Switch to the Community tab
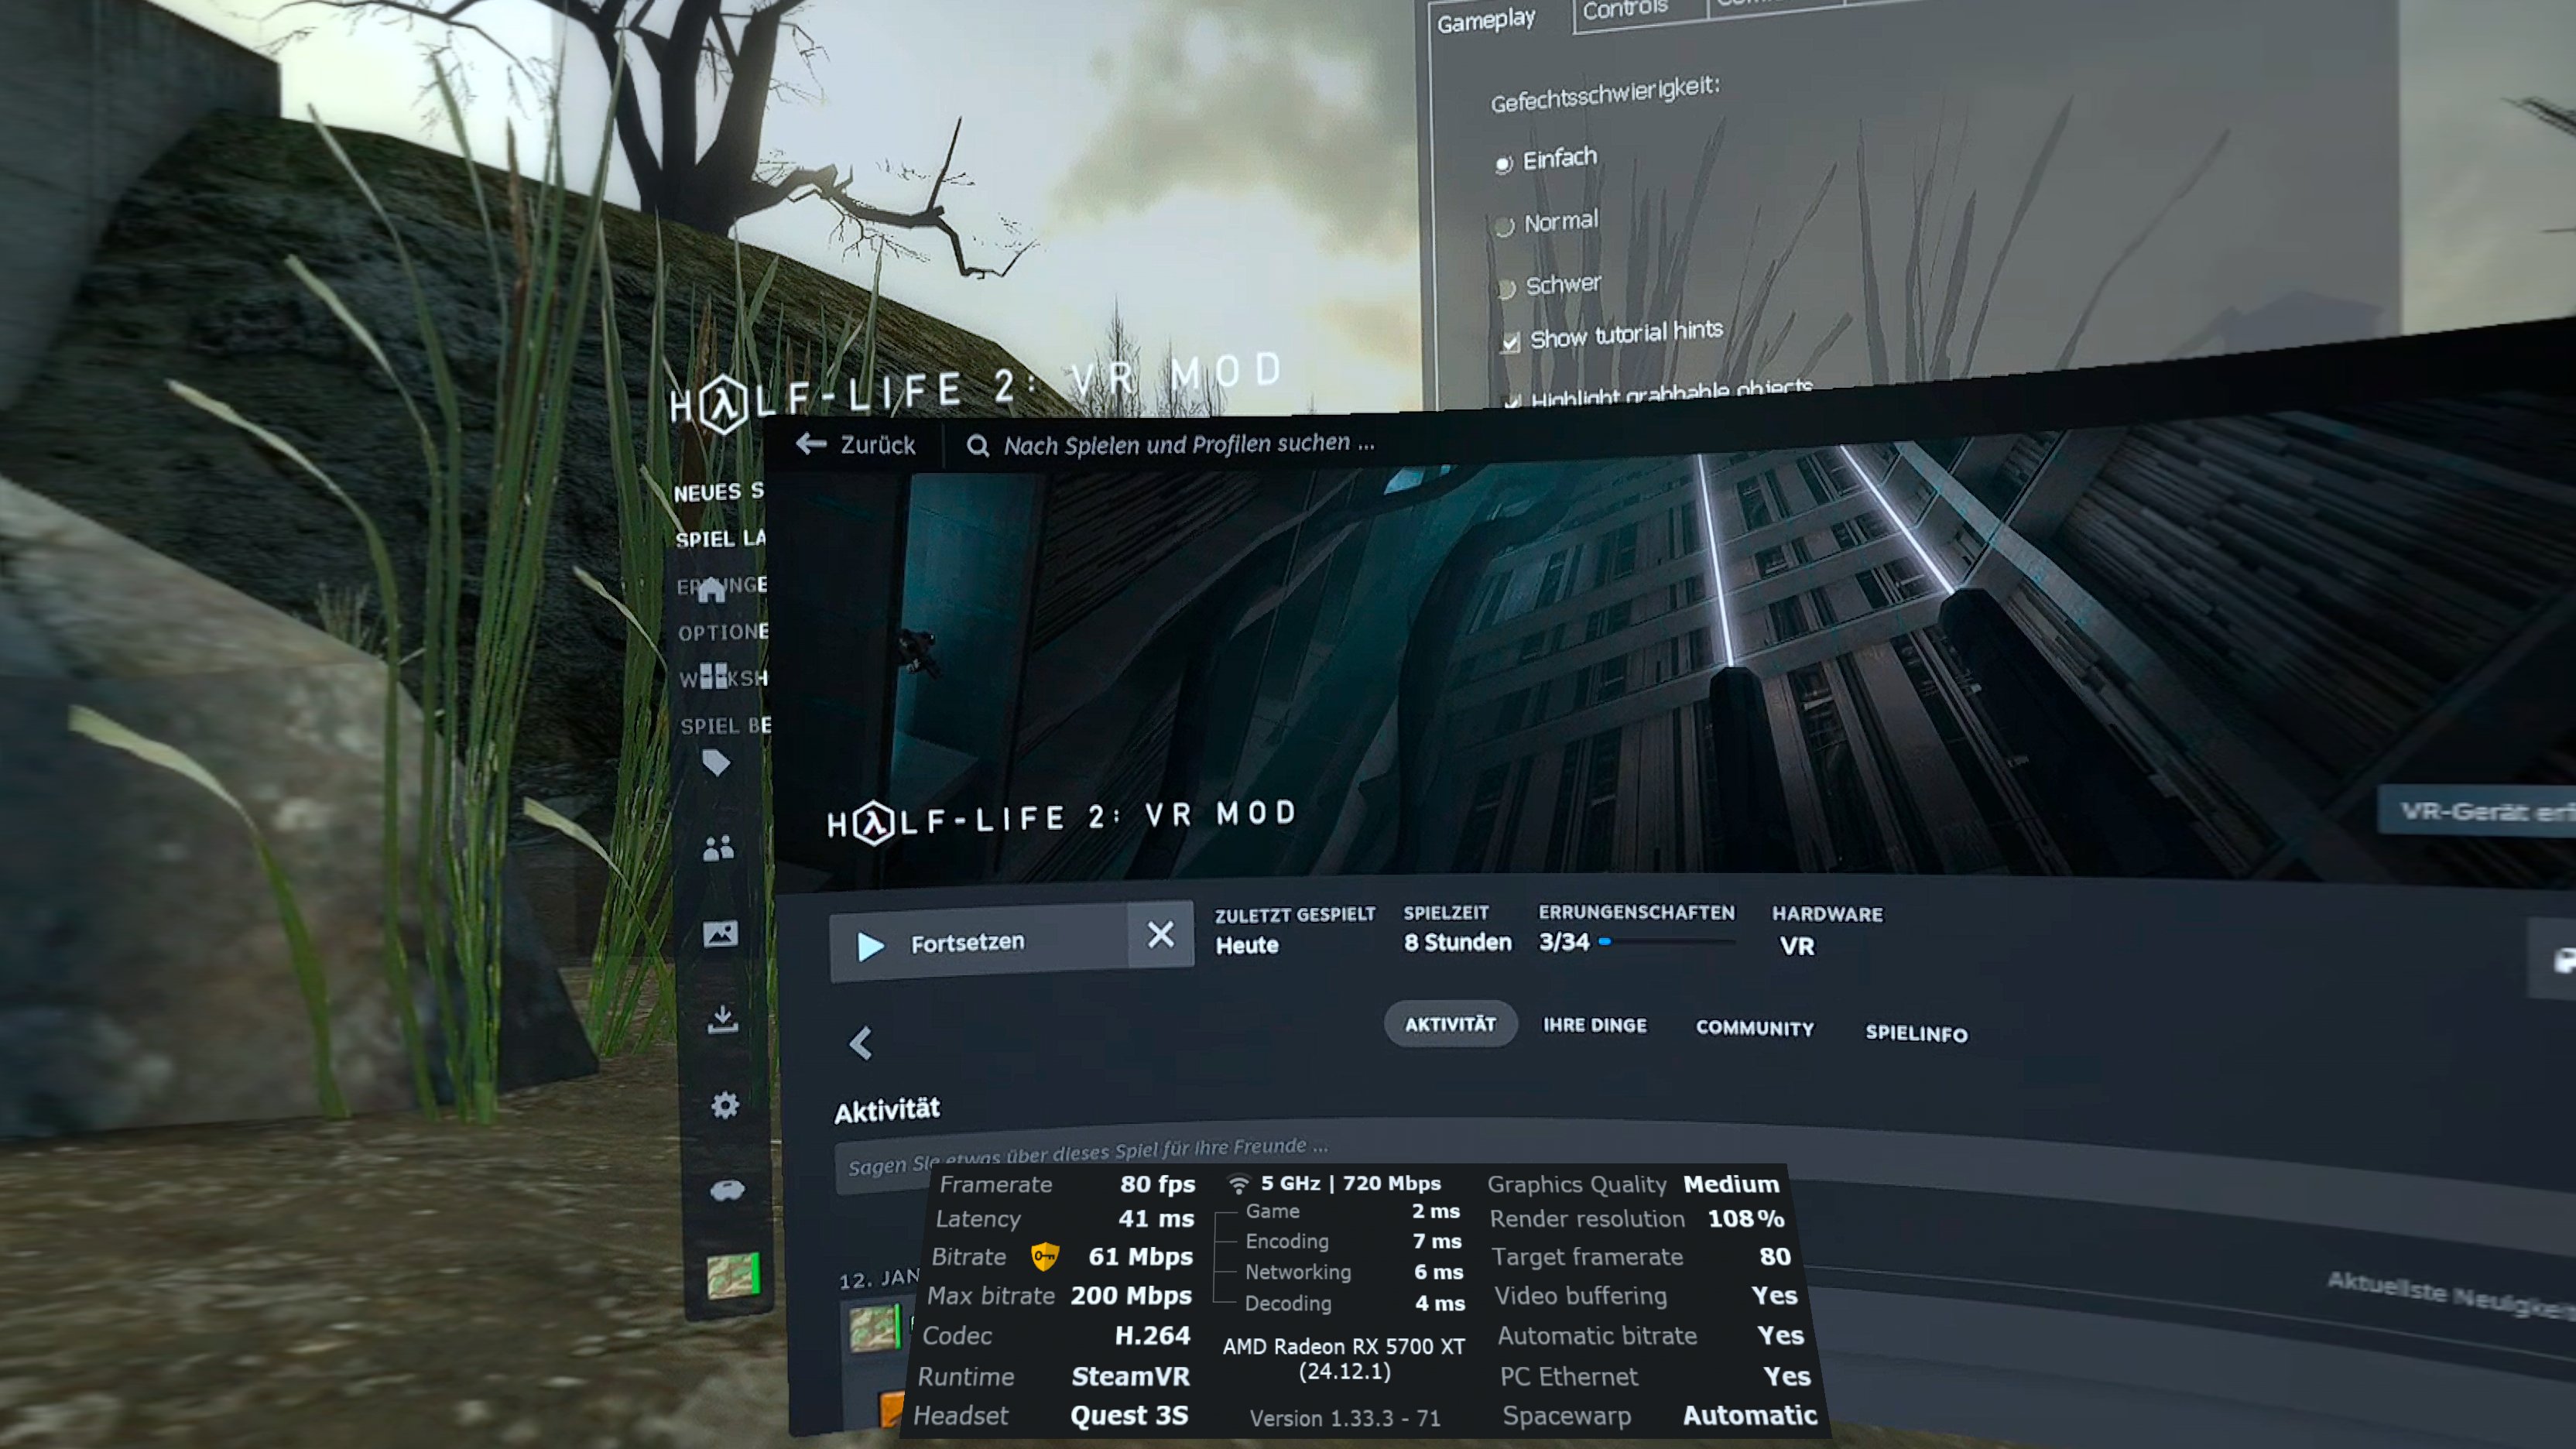This screenshot has height=1449, width=2576. pos(1754,1029)
